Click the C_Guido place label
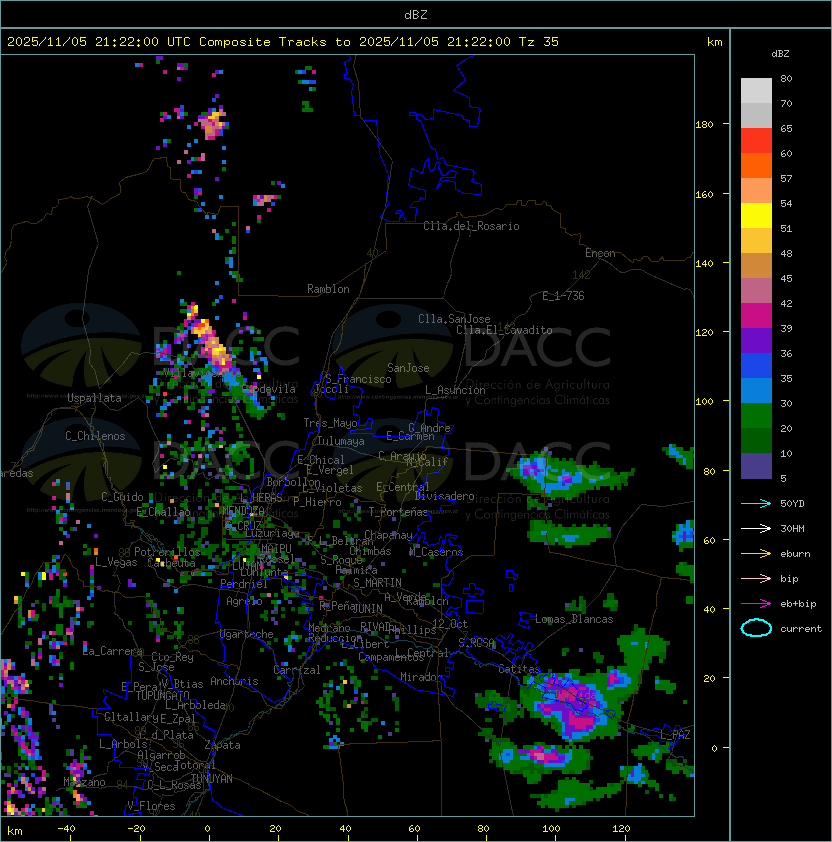The height and width of the screenshot is (842, 832). (122, 497)
